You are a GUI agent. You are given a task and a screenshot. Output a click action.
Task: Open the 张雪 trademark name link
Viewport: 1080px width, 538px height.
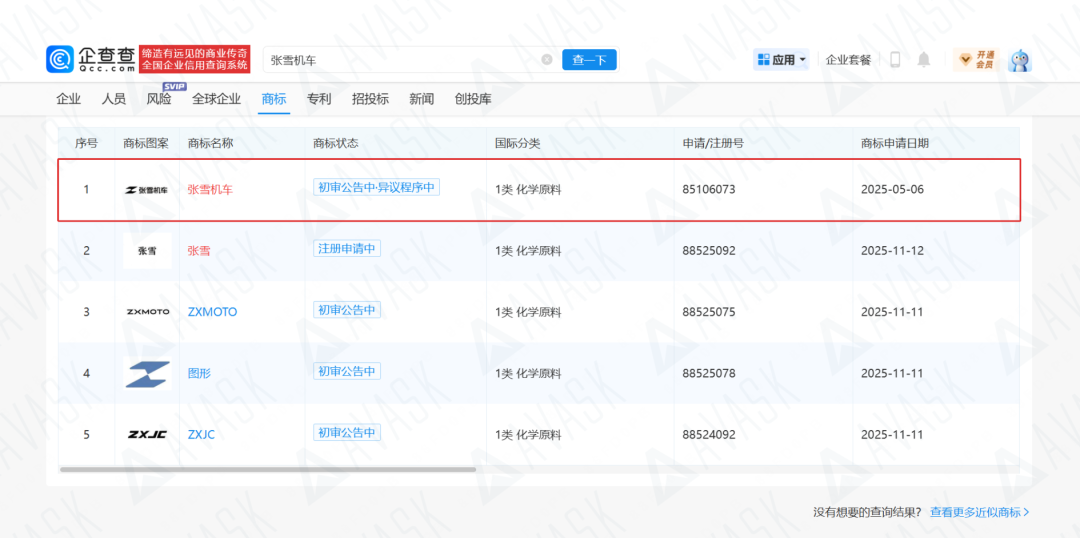click(199, 251)
